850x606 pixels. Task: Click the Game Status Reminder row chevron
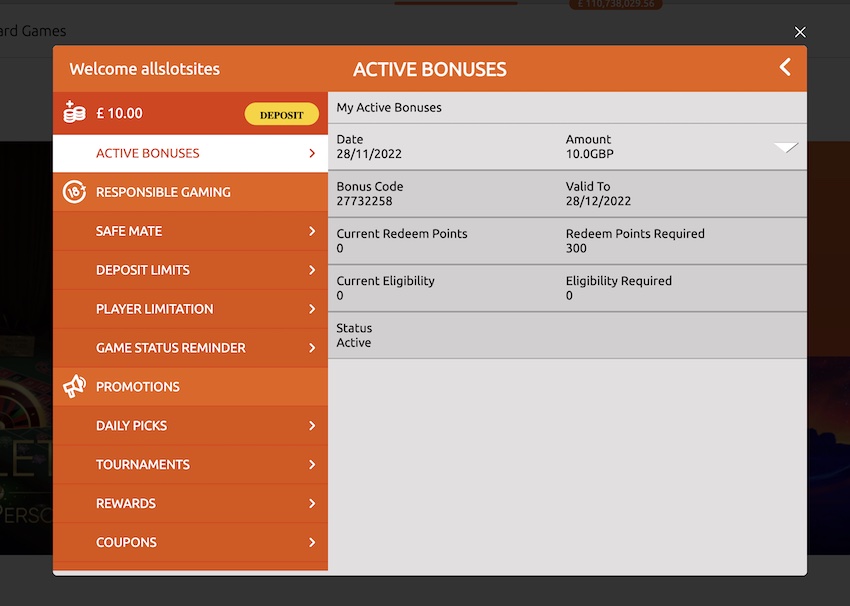tap(312, 348)
